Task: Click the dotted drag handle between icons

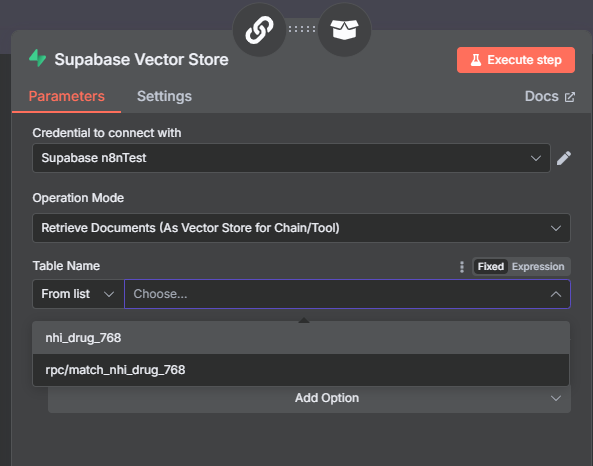Action: [302, 29]
